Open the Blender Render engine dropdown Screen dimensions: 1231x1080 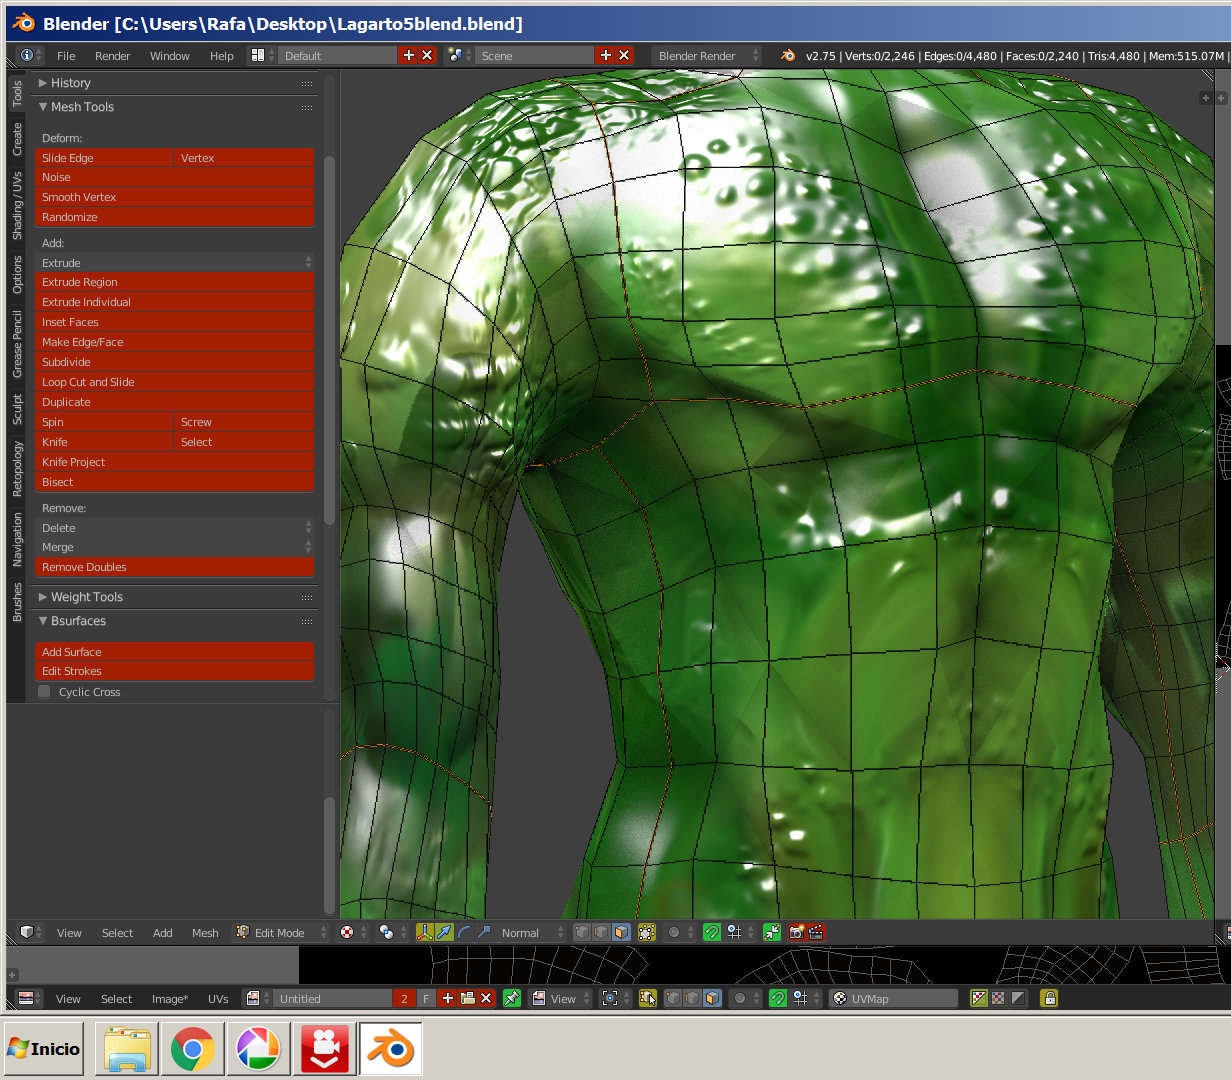706,56
